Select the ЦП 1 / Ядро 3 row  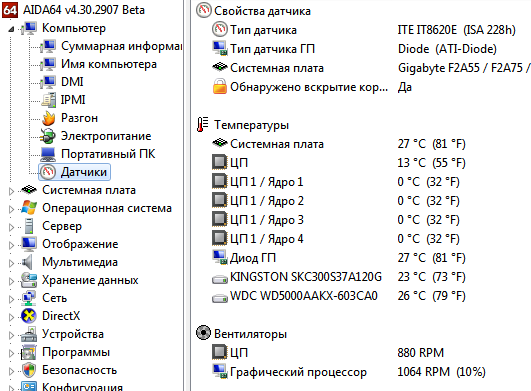[x=335, y=220]
